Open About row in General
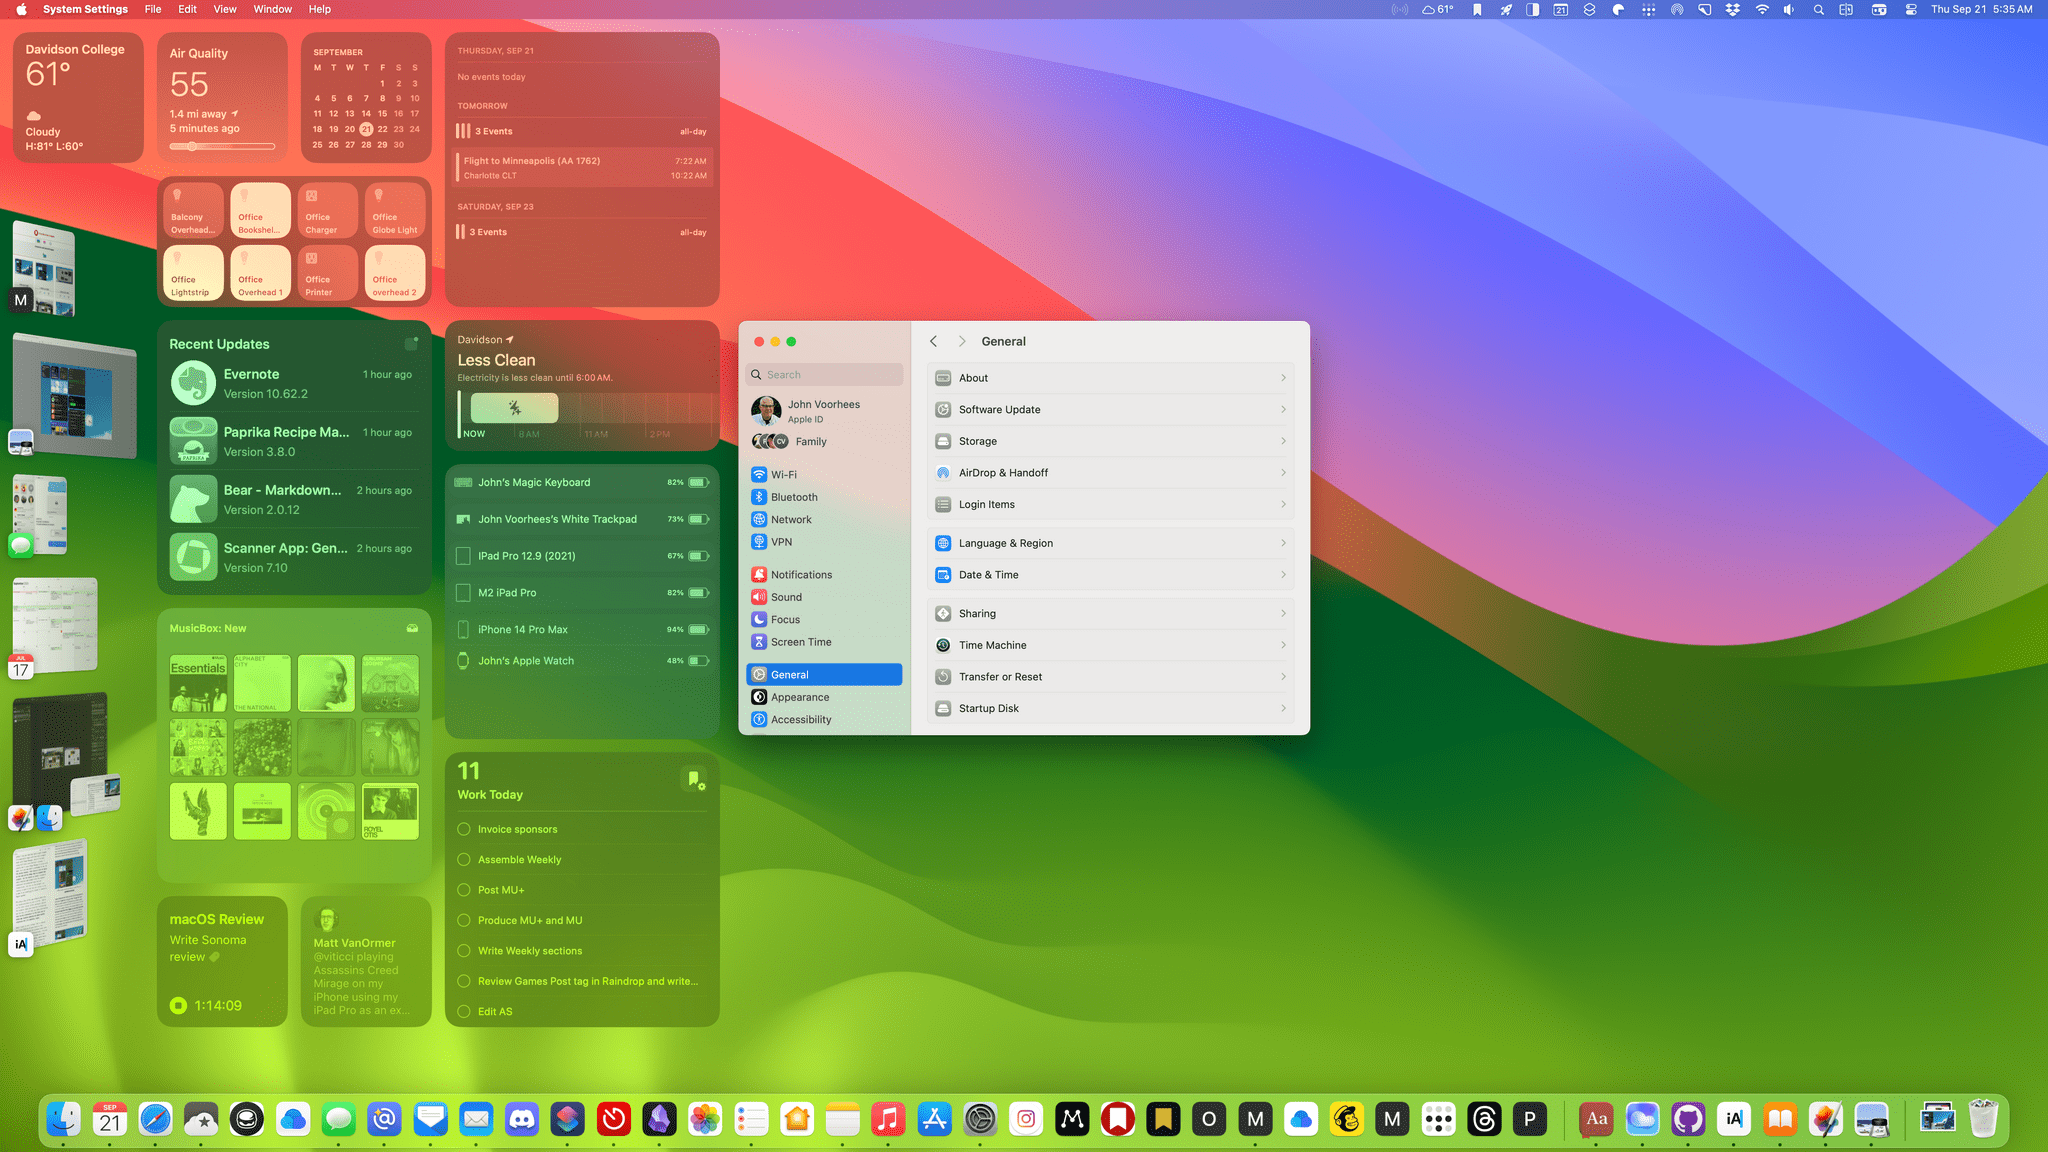Viewport: 2048px width, 1152px height. 1110,378
